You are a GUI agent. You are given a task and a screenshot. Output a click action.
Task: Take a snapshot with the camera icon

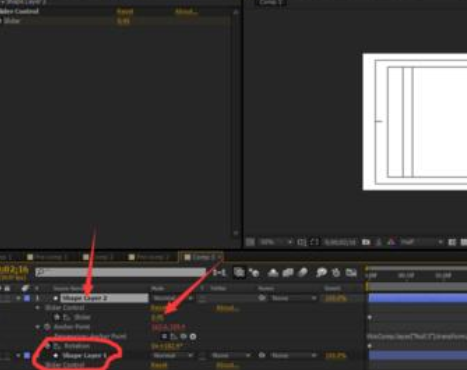click(x=366, y=242)
